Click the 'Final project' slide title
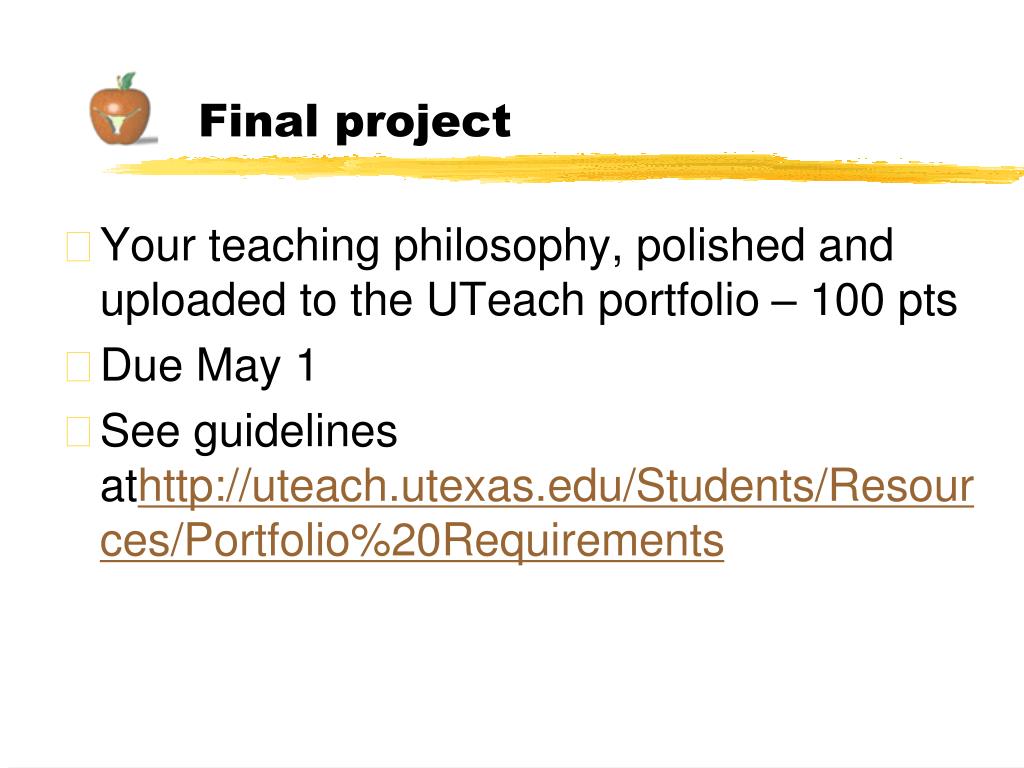 [x=355, y=123]
